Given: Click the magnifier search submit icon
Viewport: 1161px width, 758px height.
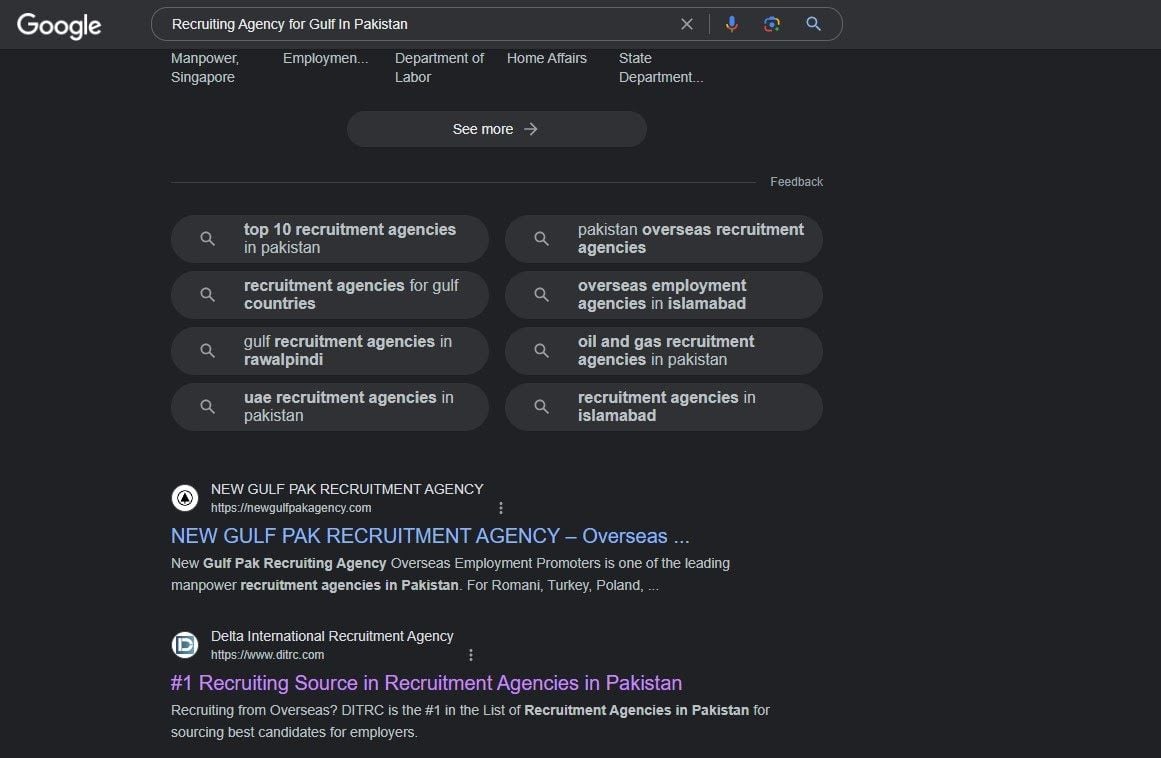Looking at the screenshot, I should [x=813, y=24].
